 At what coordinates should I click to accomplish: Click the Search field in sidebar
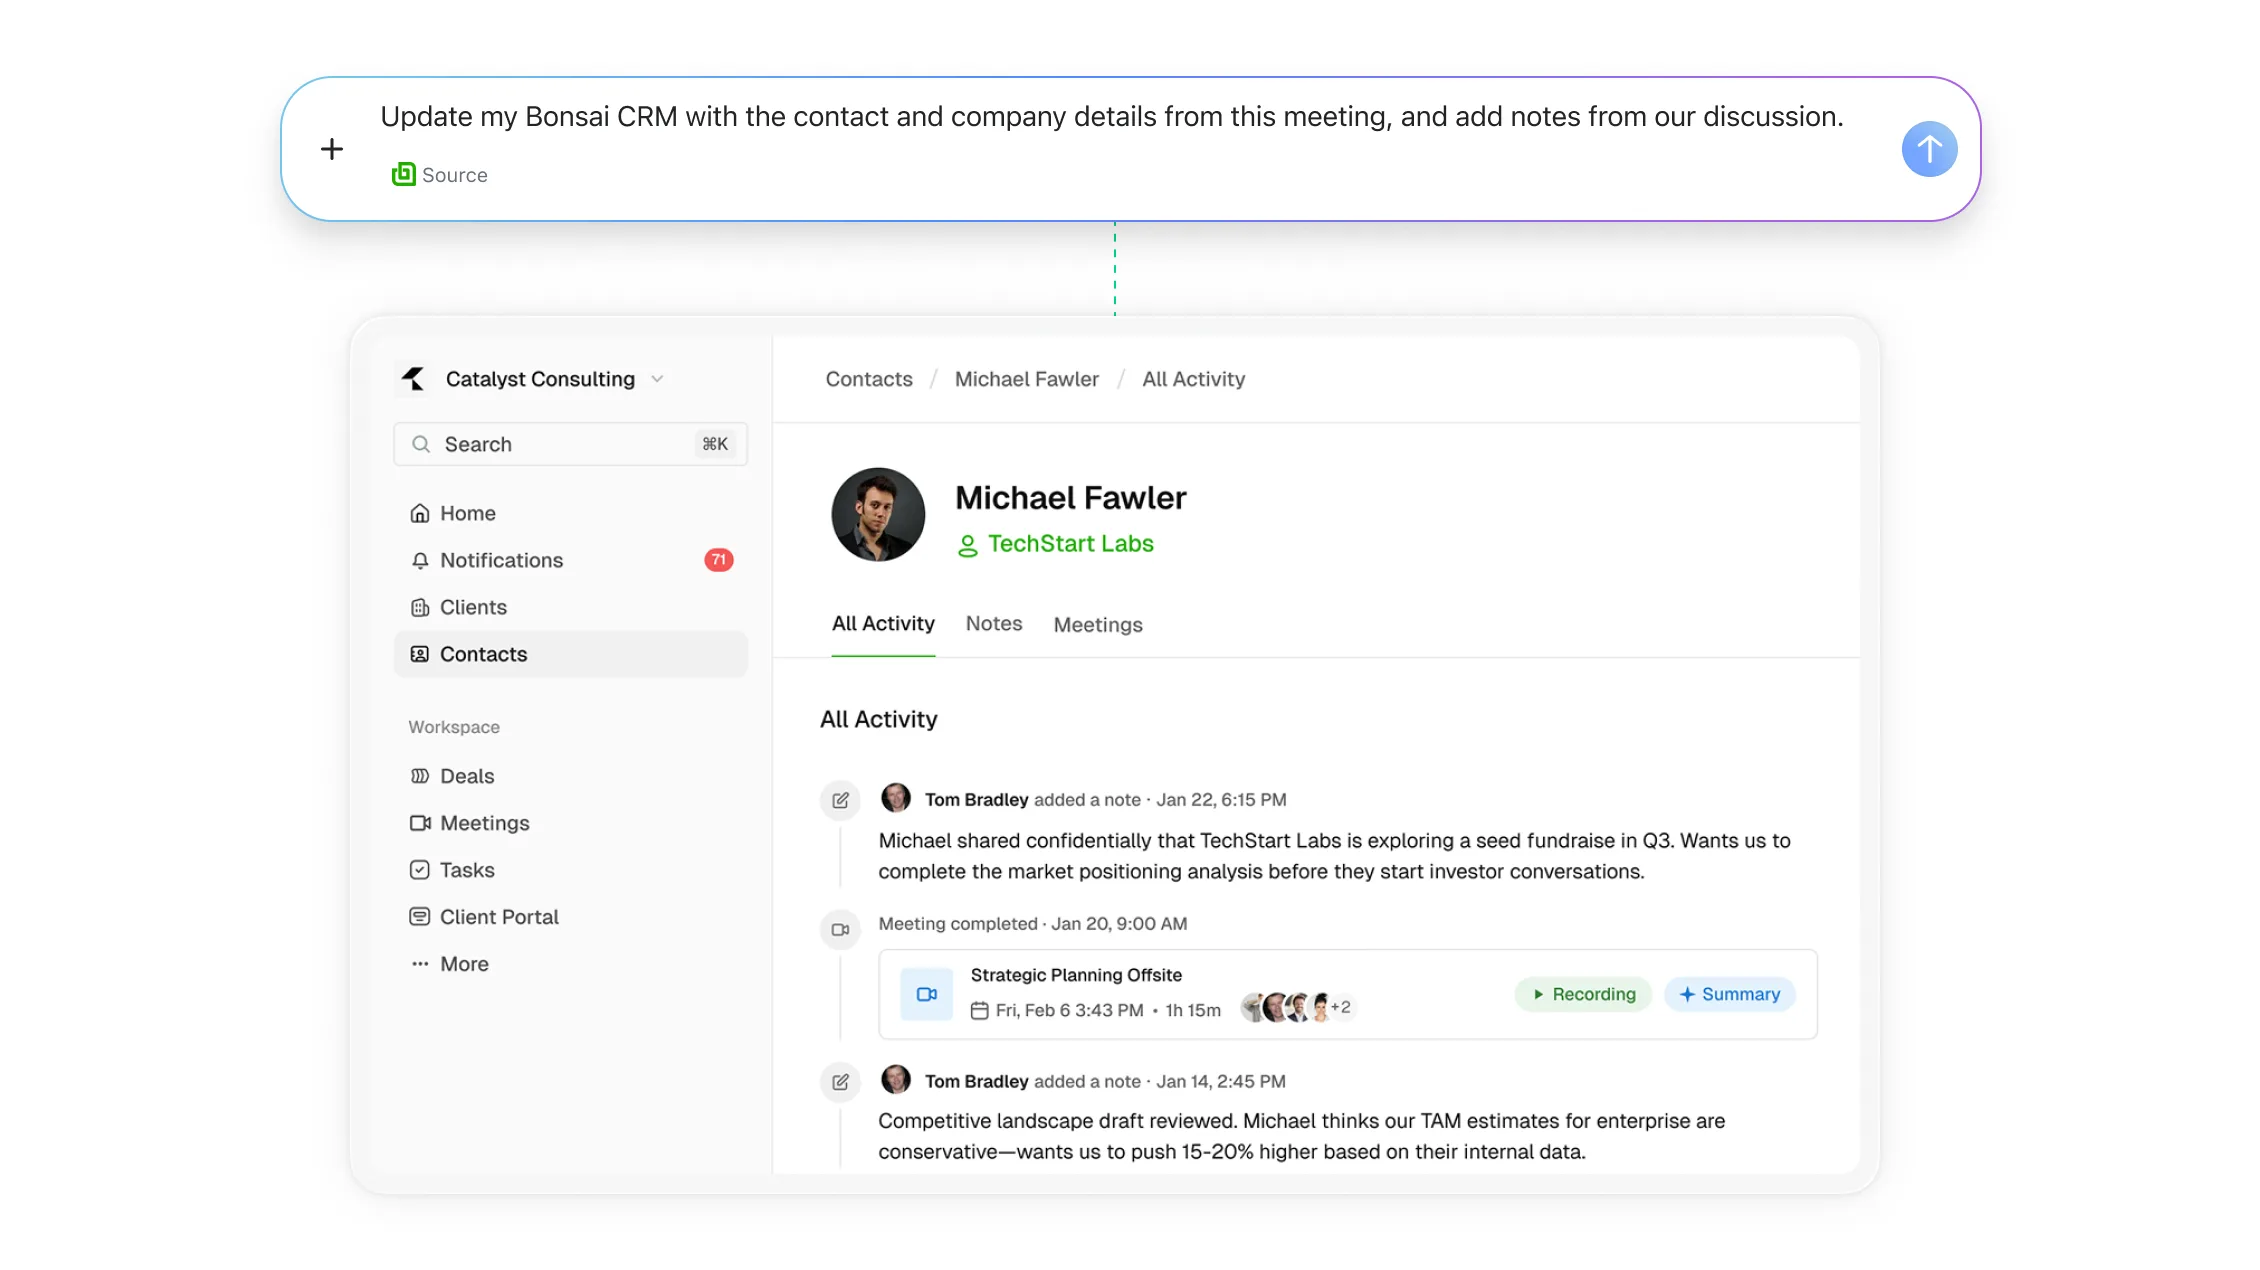(570, 444)
